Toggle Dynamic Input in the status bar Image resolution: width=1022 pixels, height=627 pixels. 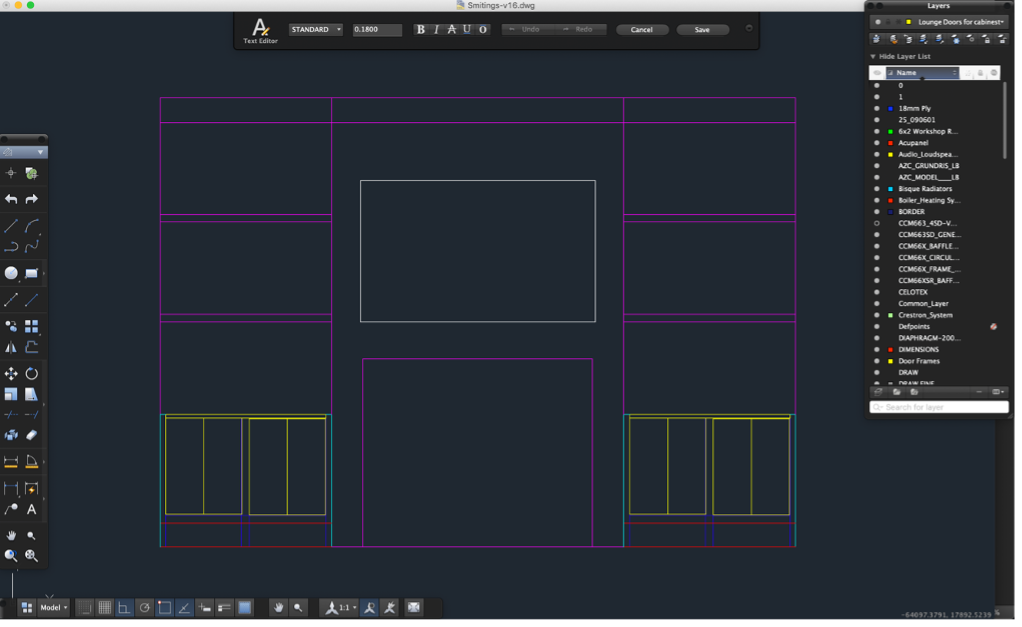205,607
